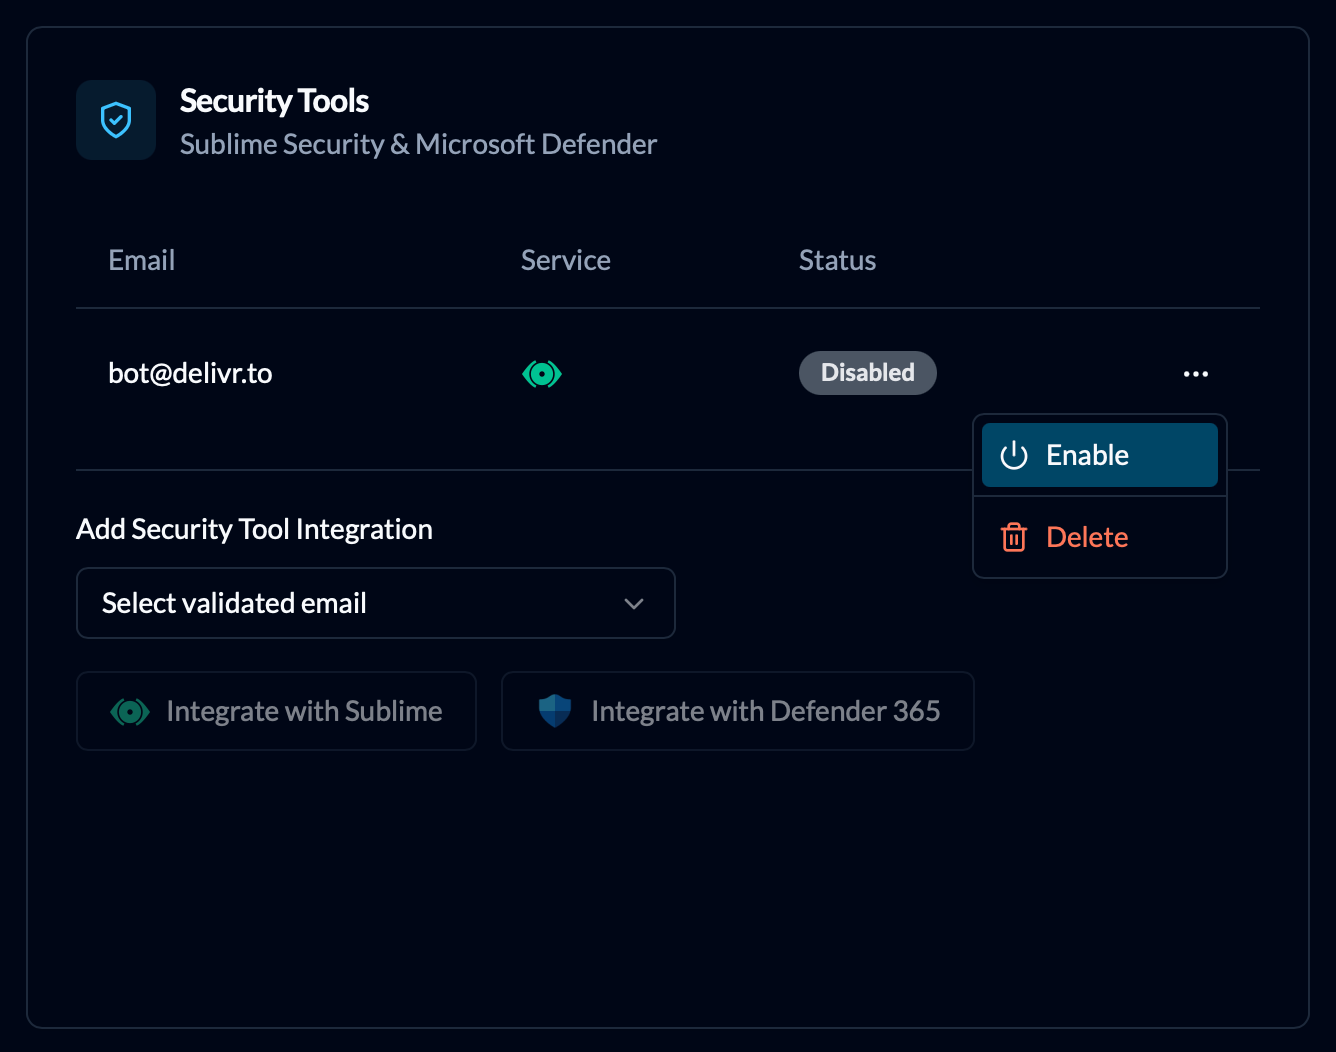Click the Security Tools shield icon
Image resolution: width=1336 pixels, height=1052 pixels.
pos(116,120)
